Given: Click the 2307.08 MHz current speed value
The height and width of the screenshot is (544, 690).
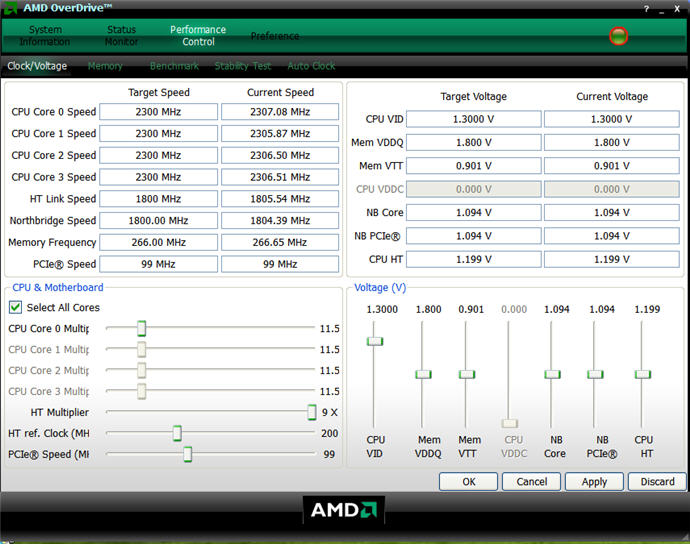Looking at the screenshot, I should coord(280,112).
